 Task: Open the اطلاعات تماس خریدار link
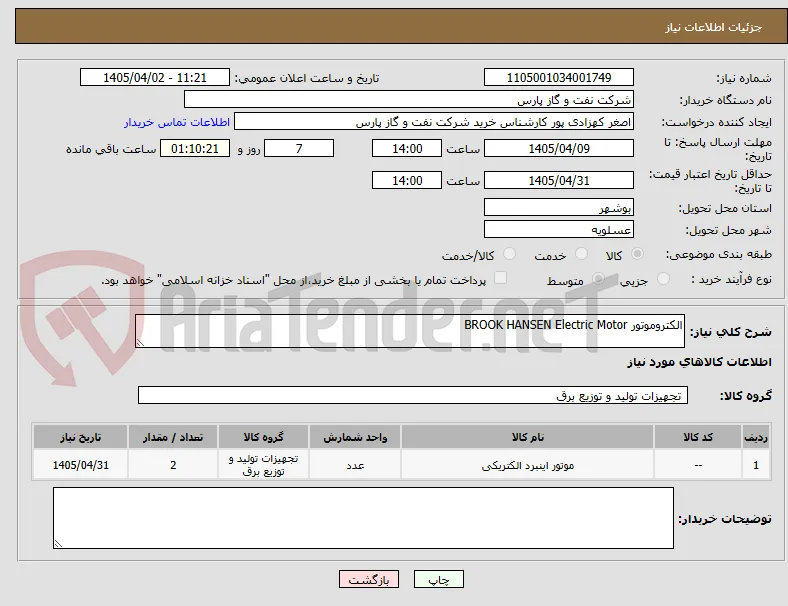pos(177,122)
